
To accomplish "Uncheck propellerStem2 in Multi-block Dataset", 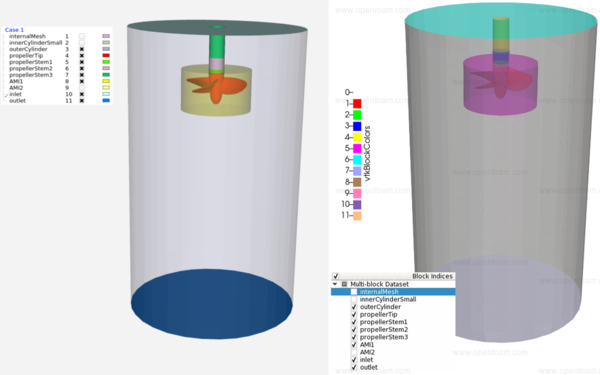I will pos(354,330).
